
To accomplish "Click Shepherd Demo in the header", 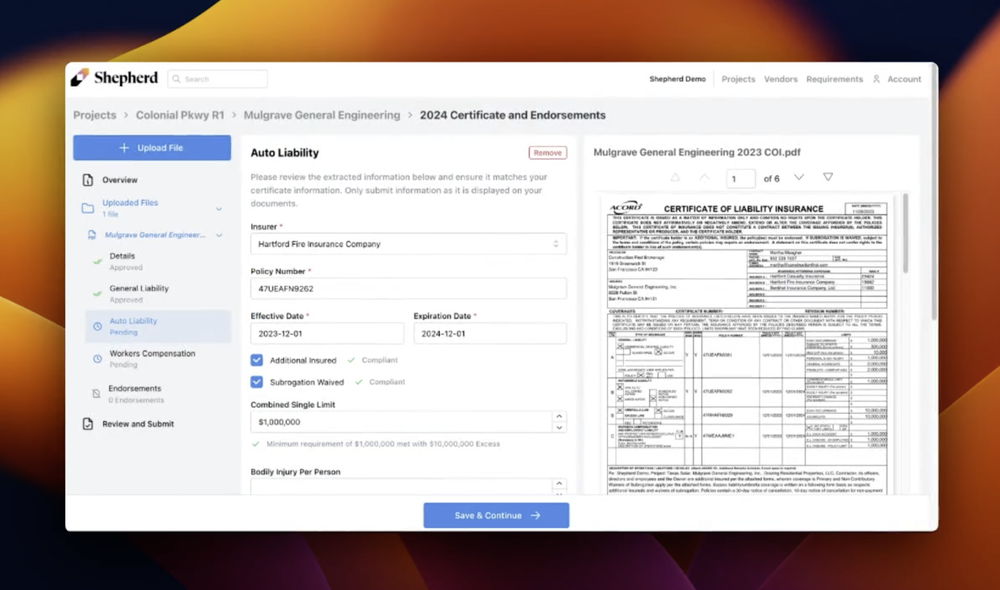I will point(677,79).
